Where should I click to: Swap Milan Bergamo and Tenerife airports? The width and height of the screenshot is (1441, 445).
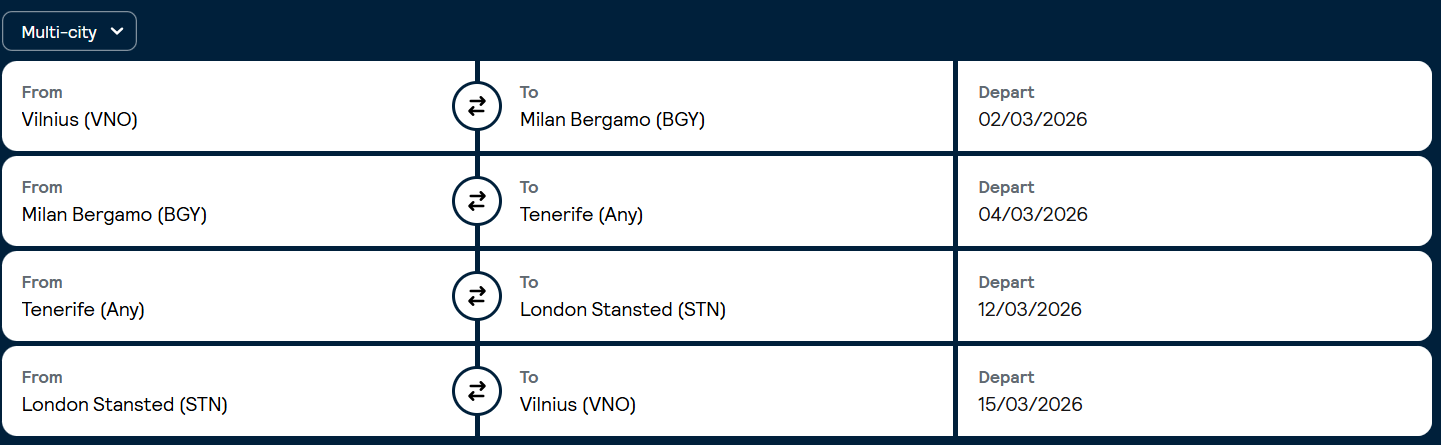(477, 202)
